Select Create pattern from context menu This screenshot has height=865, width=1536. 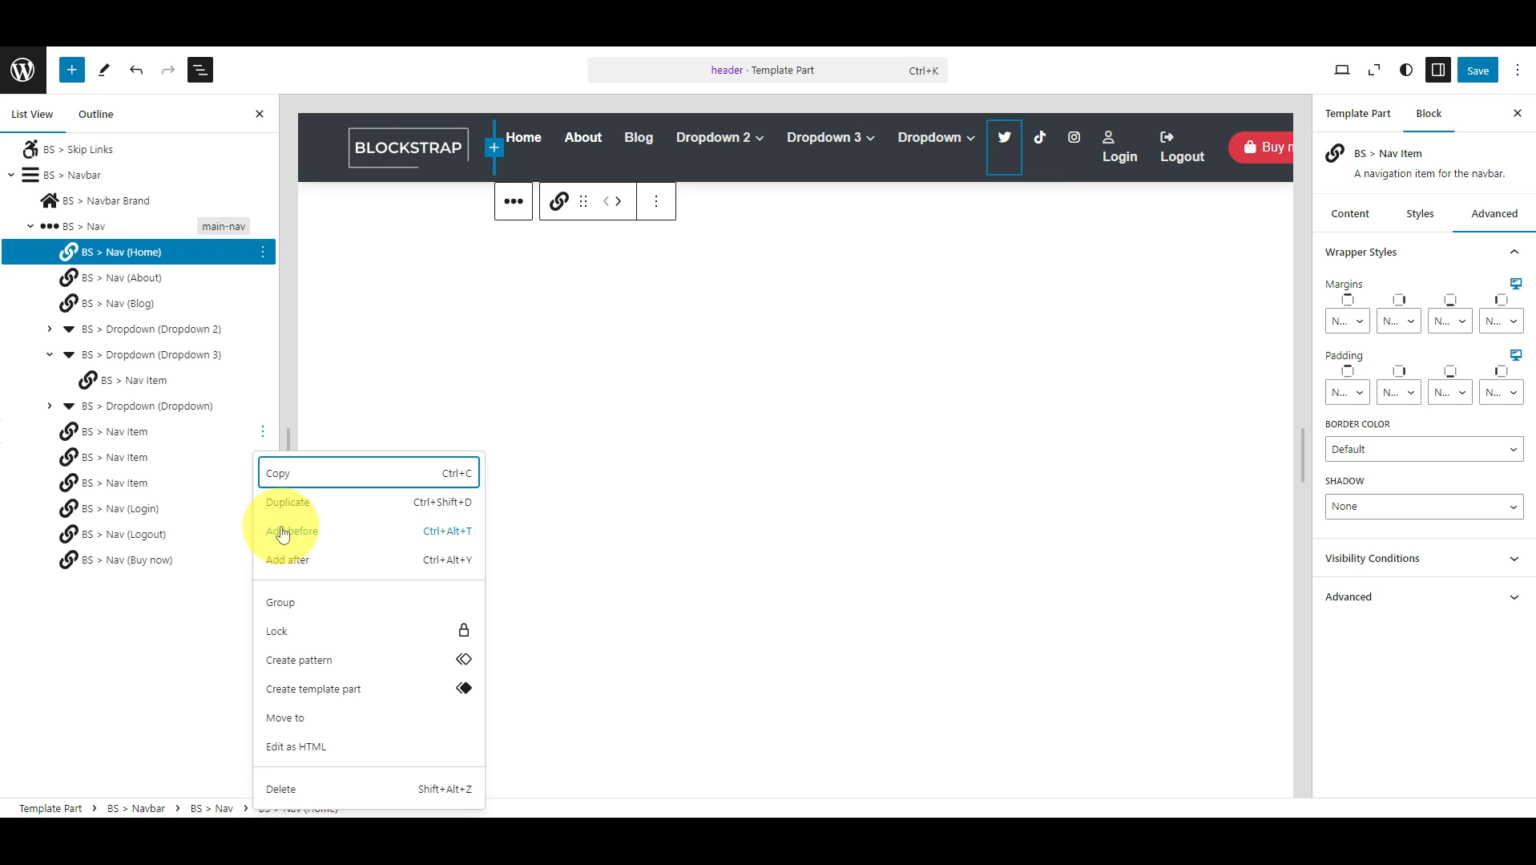point(299,660)
